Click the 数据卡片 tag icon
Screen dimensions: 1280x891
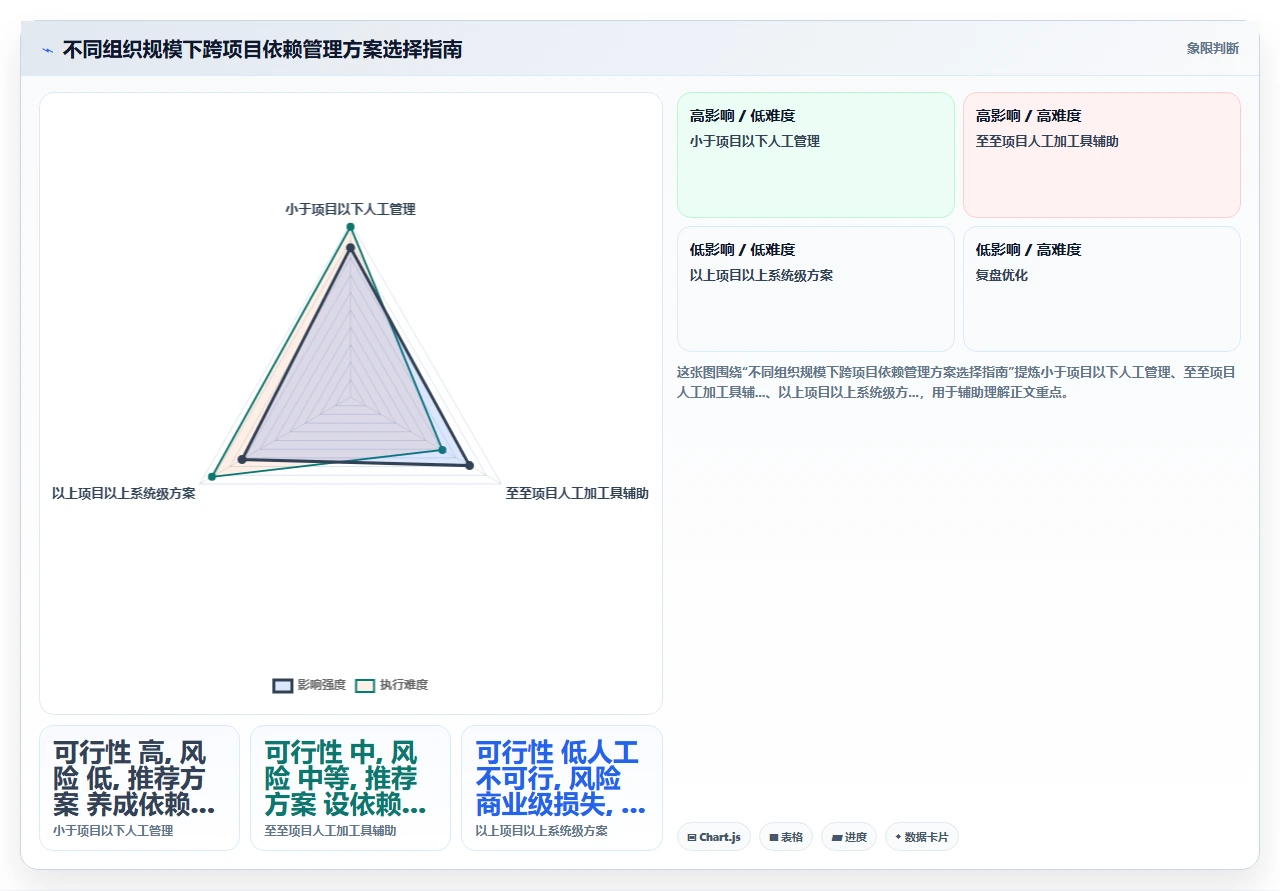click(898, 837)
